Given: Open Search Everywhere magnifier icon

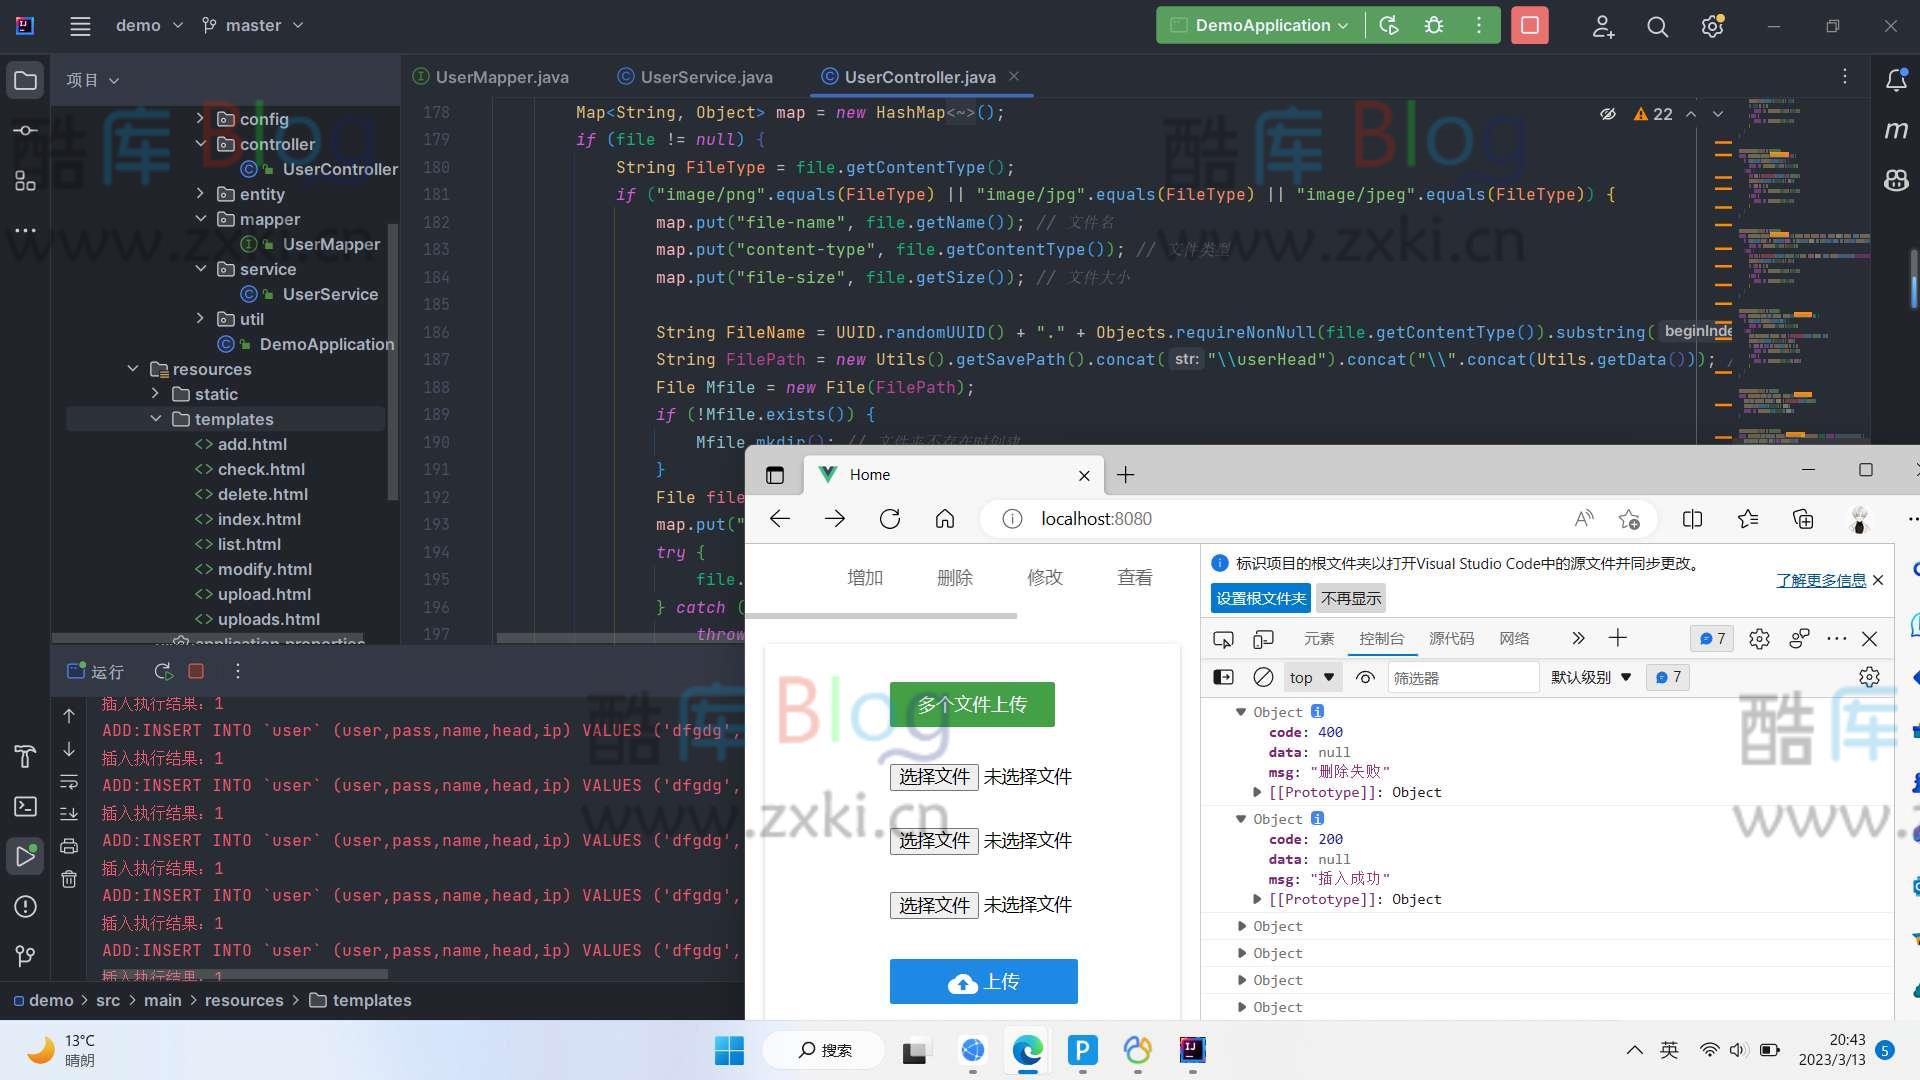Looking at the screenshot, I should coord(1657,27).
